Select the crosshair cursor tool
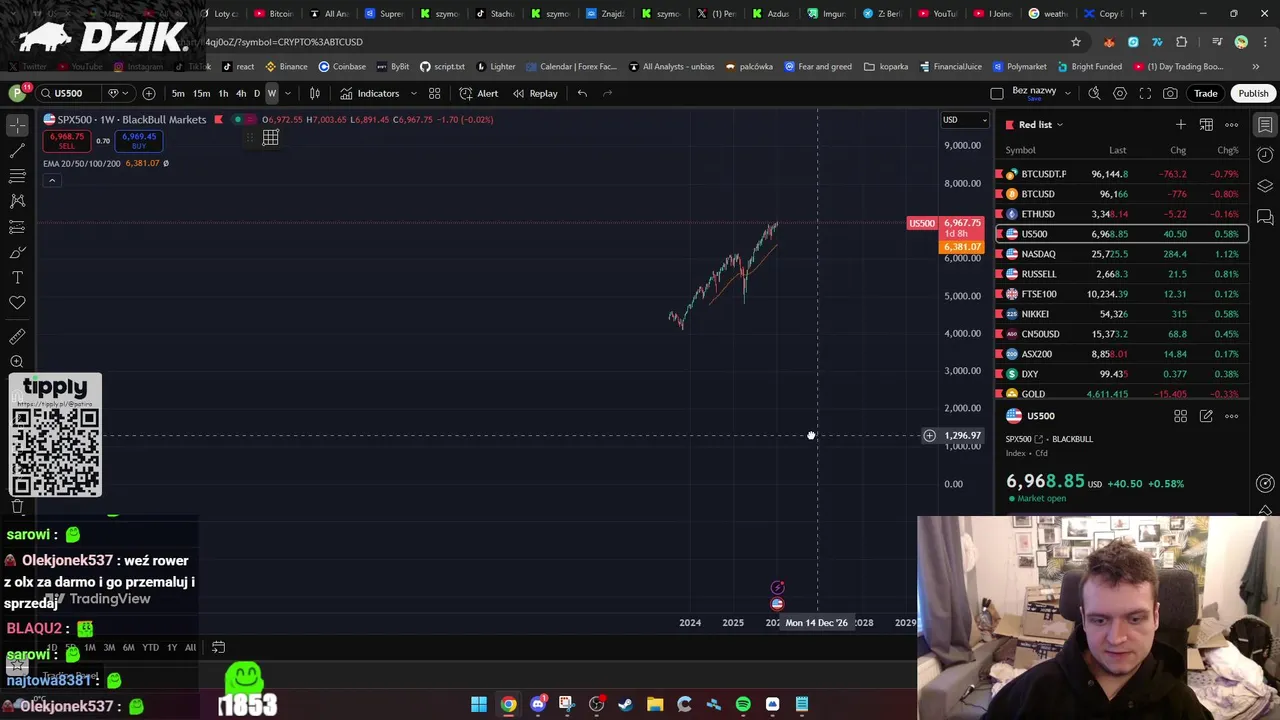Viewport: 1280px width, 720px height. [17, 125]
